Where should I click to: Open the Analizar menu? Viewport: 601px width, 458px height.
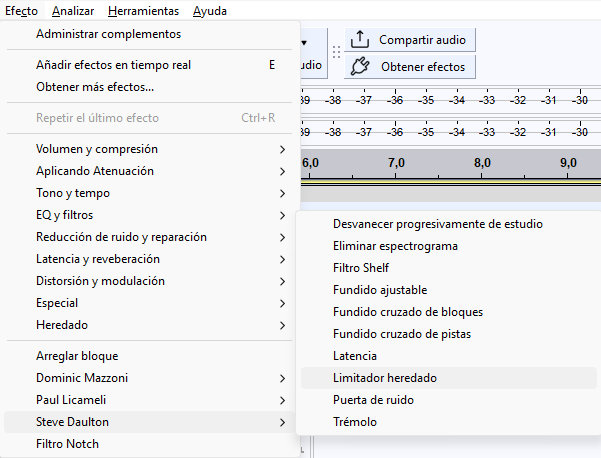coord(74,11)
